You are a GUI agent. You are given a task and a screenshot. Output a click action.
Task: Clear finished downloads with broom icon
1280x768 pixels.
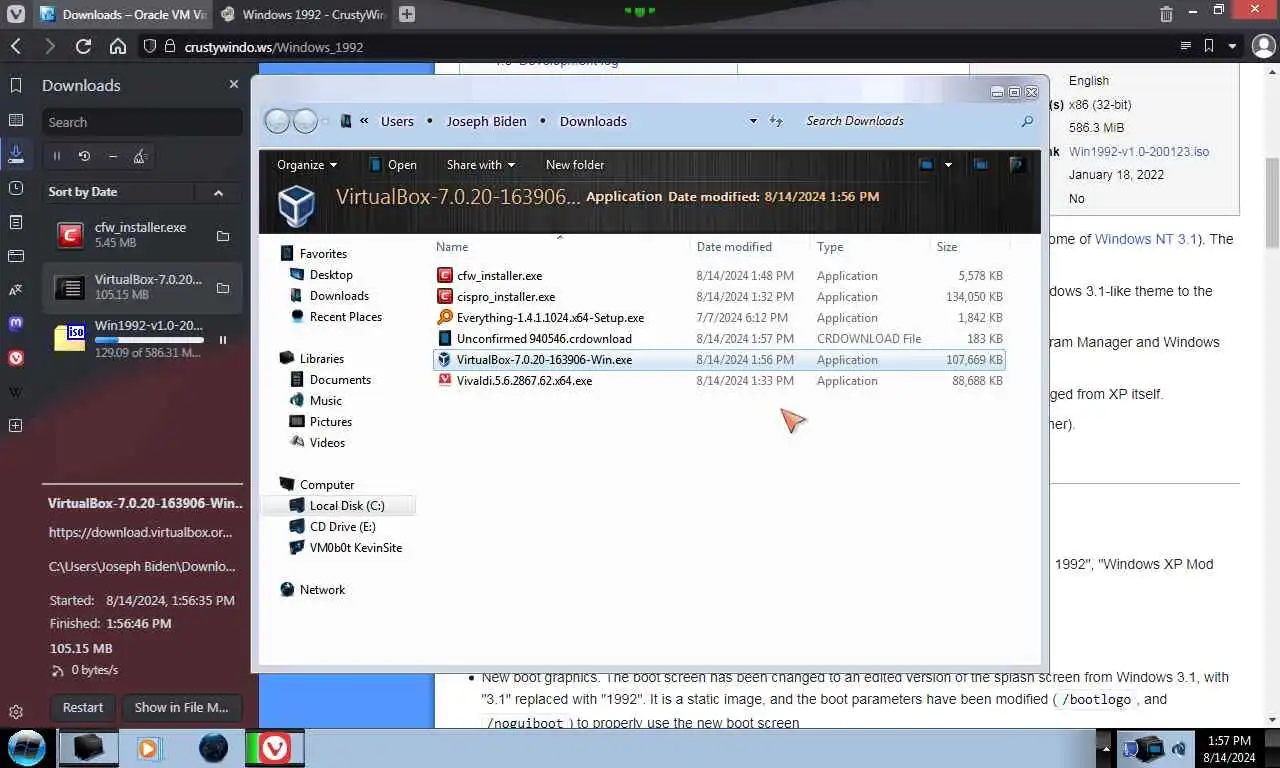pyautogui.click(x=140, y=156)
